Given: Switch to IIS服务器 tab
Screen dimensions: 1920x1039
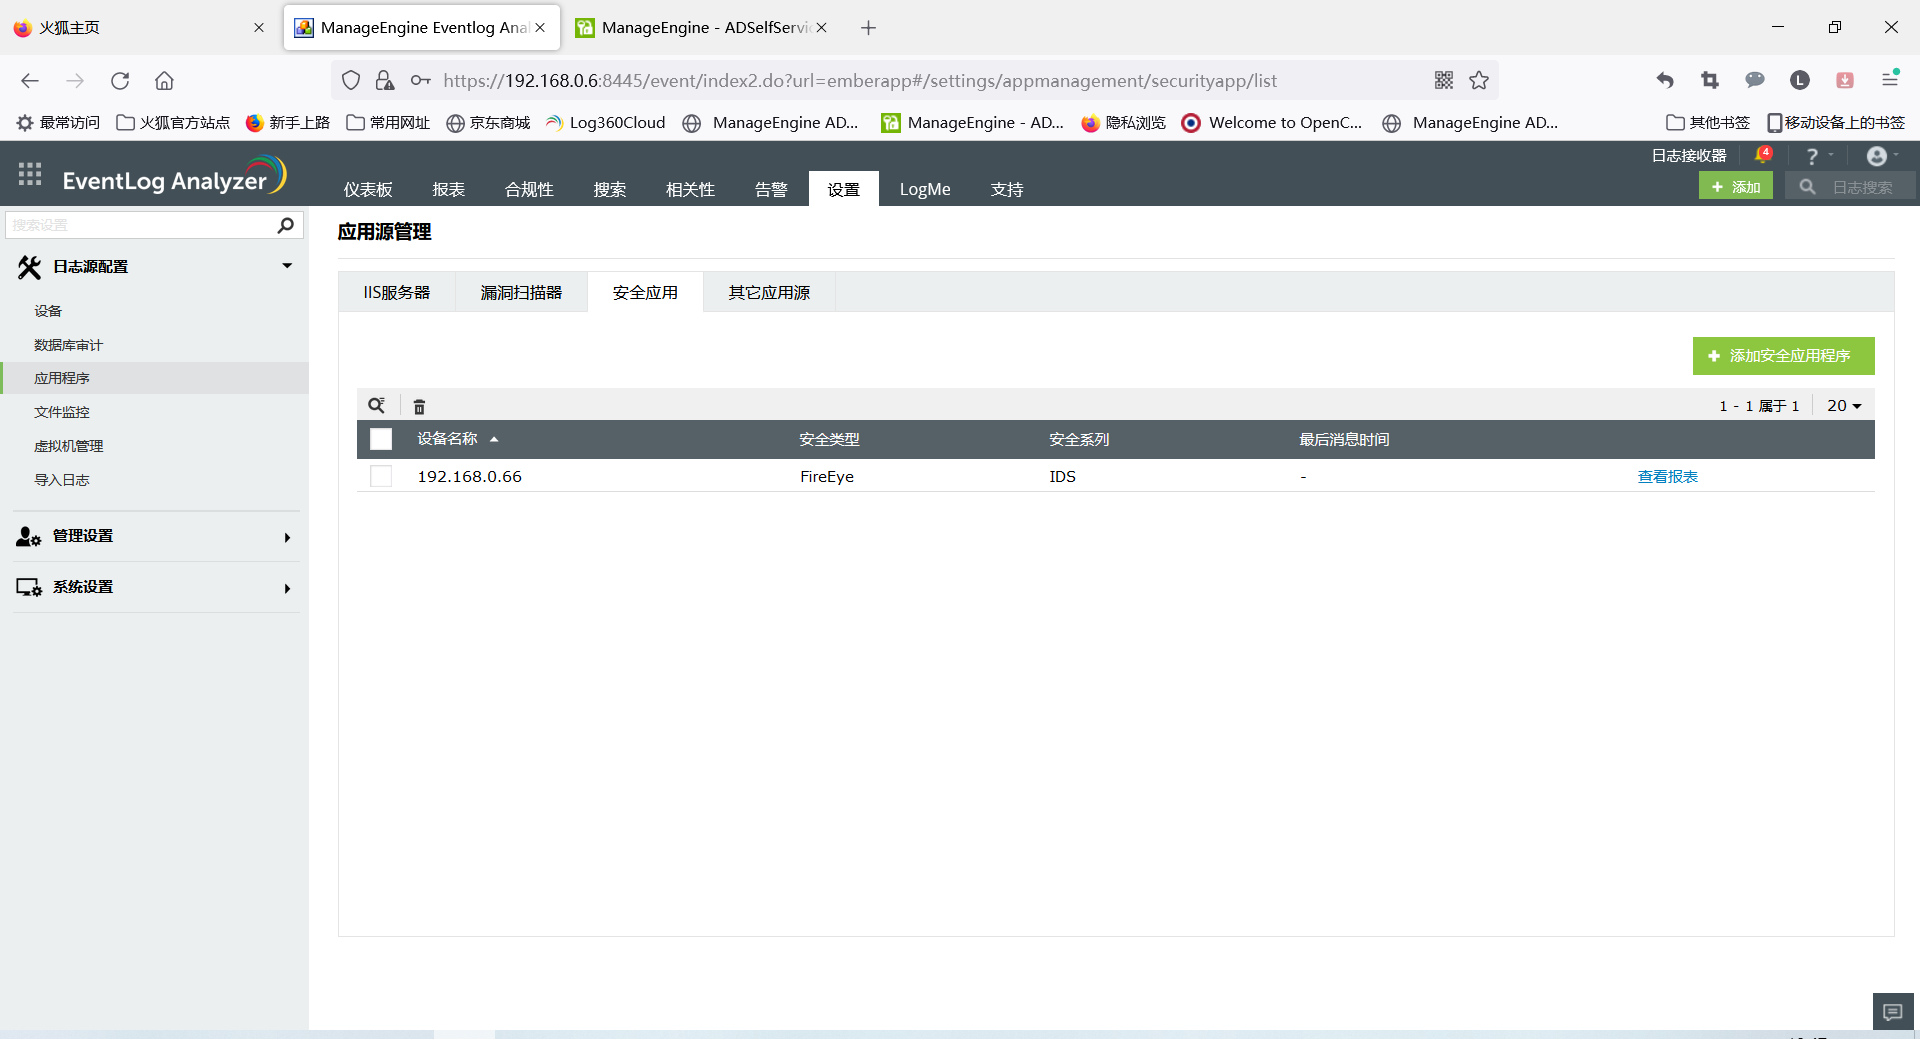Looking at the screenshot, I should pos(397,292).
